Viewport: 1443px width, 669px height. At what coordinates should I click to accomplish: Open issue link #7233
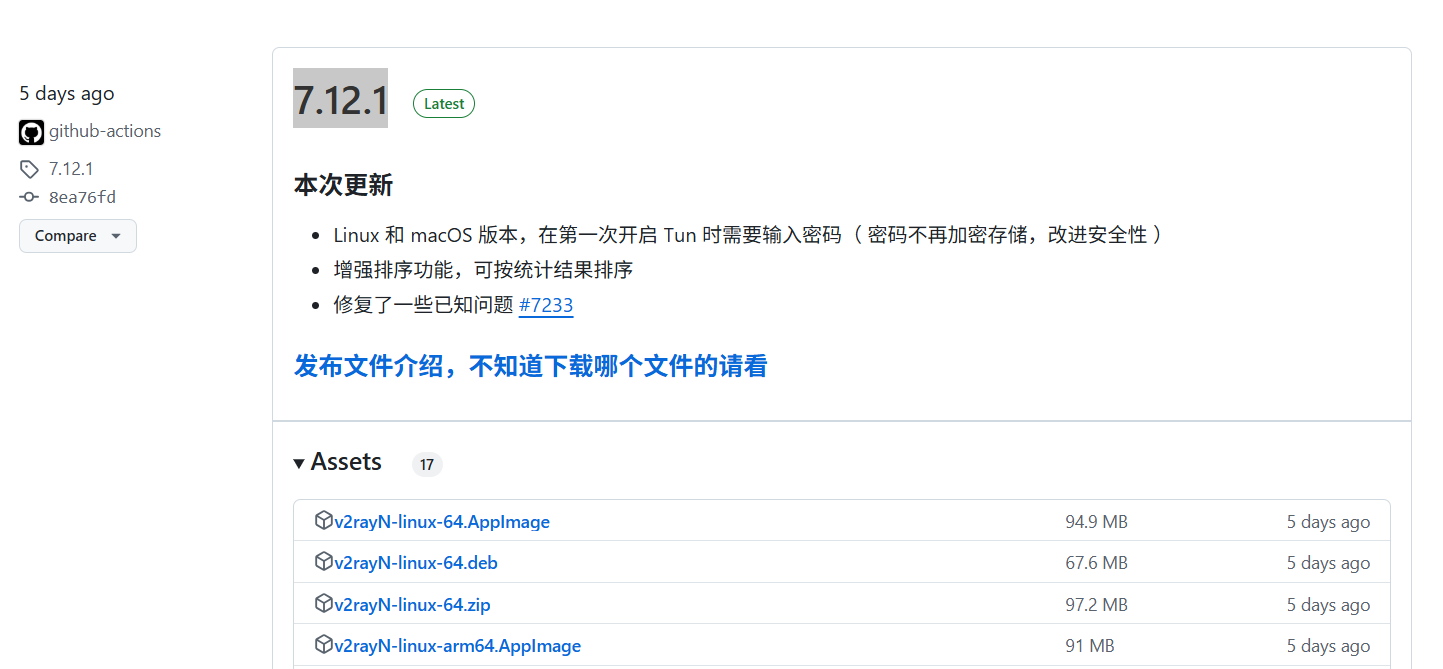coord(546,305)
